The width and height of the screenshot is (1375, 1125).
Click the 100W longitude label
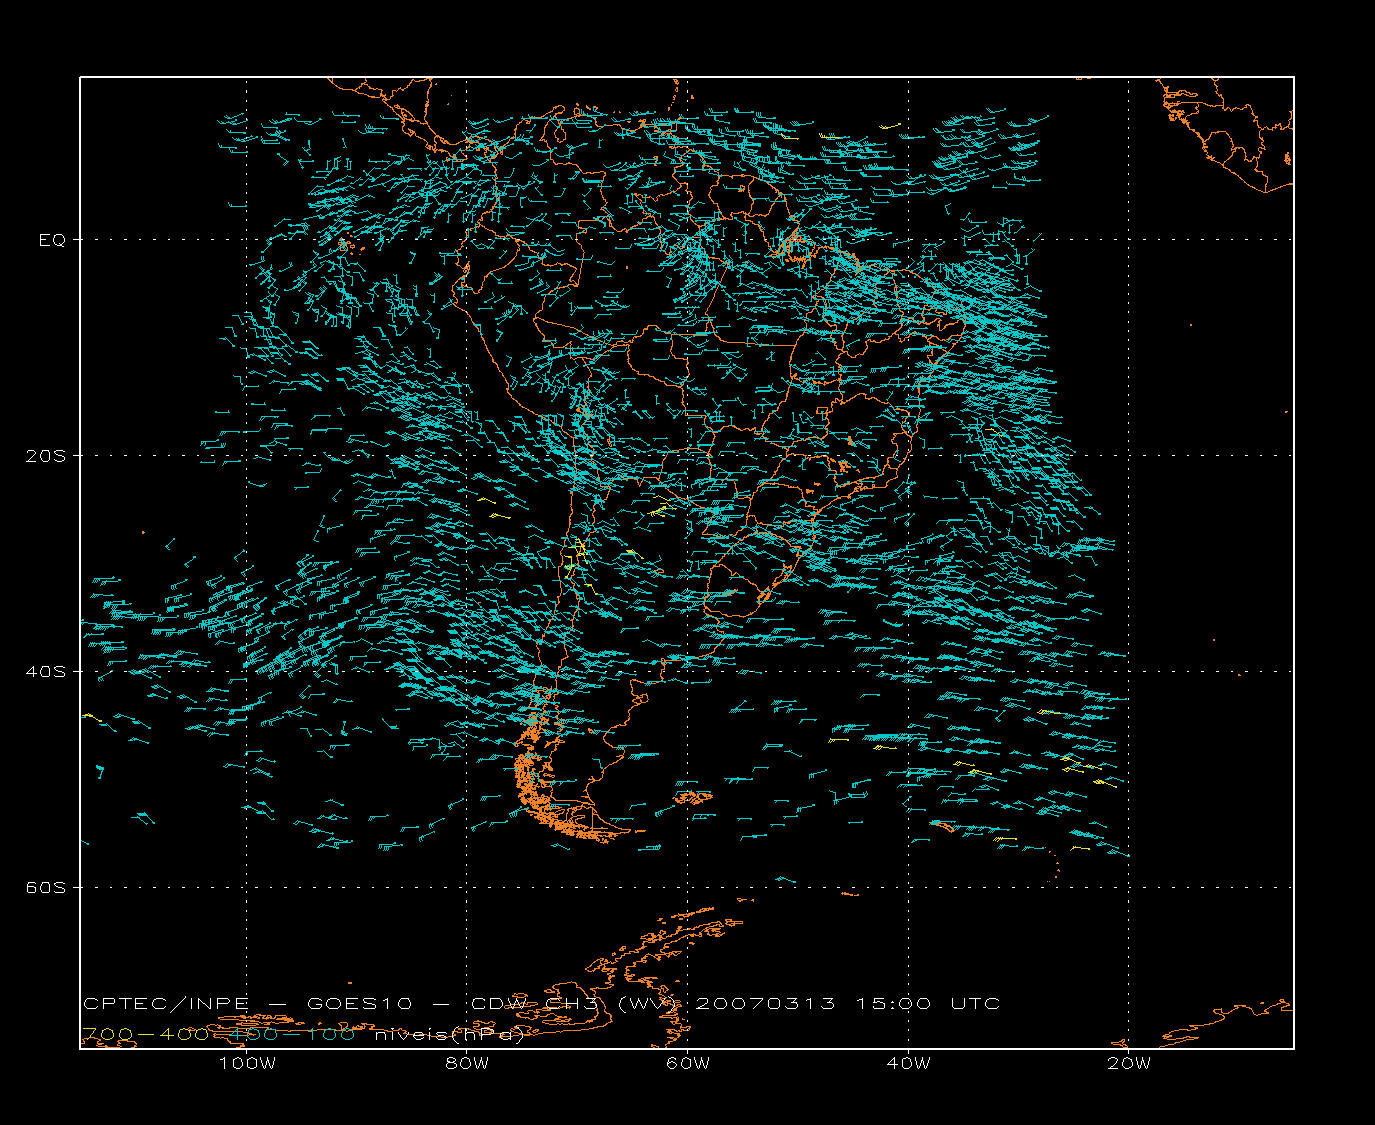[x=247, y=1064]
